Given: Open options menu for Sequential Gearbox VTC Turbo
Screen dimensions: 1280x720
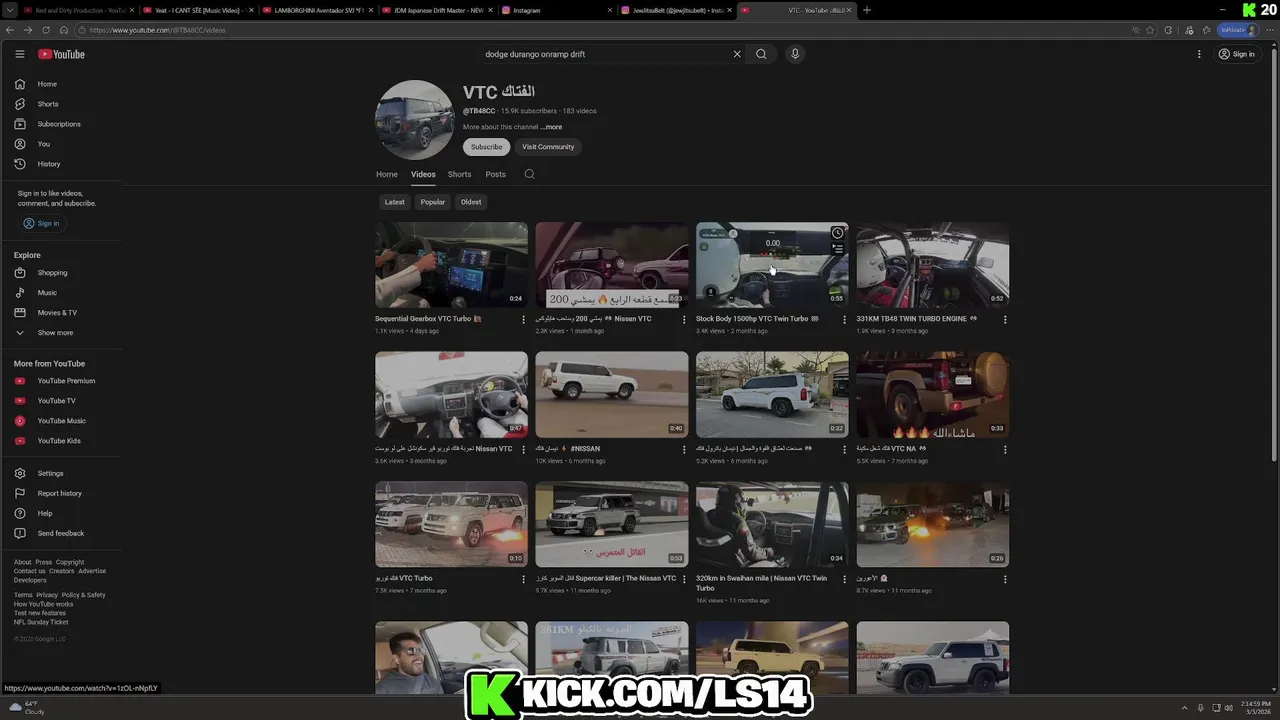Looking at the screenshot, I should pos(523,320).
